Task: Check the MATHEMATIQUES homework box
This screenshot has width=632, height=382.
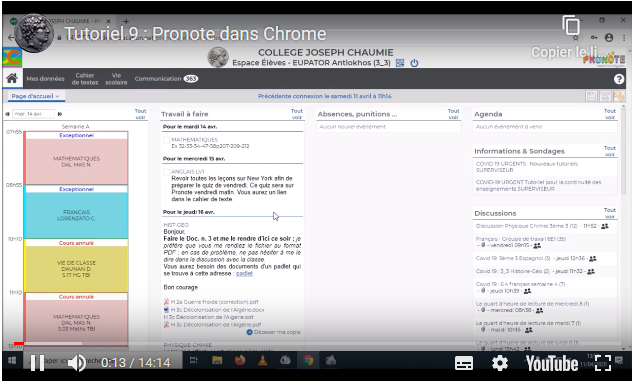Action: tap(166, 140)
